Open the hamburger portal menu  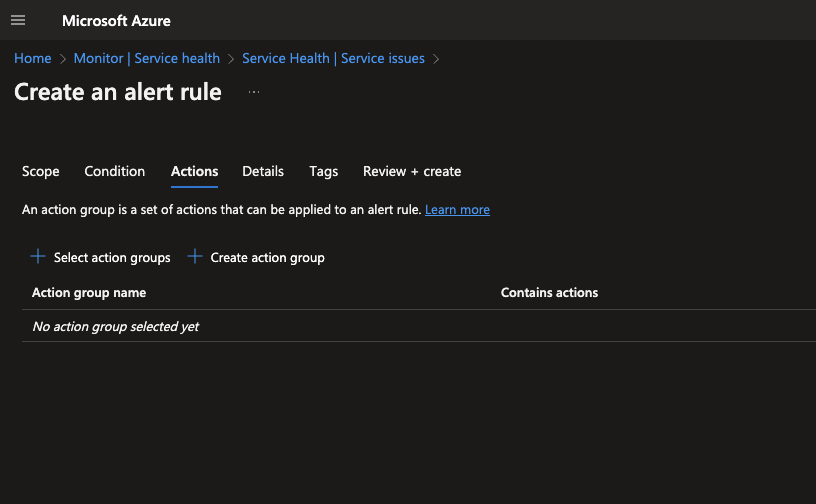pos(18,20)
